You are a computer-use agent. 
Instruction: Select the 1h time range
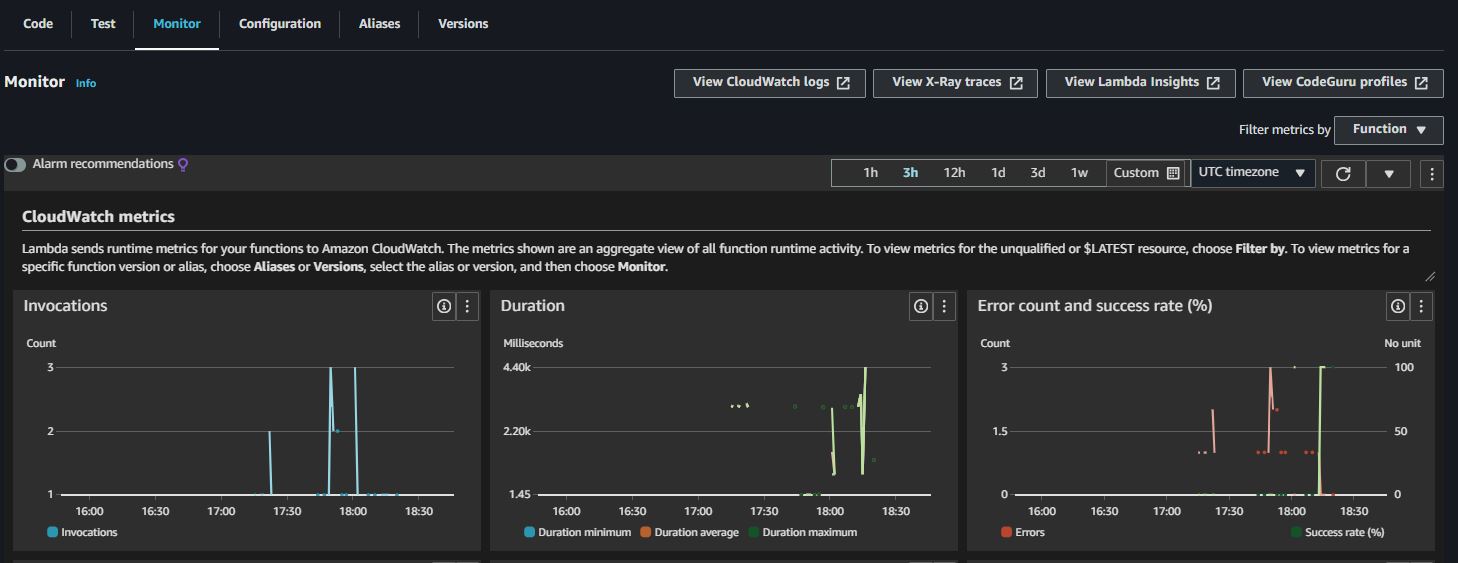(x=871, y=173)
